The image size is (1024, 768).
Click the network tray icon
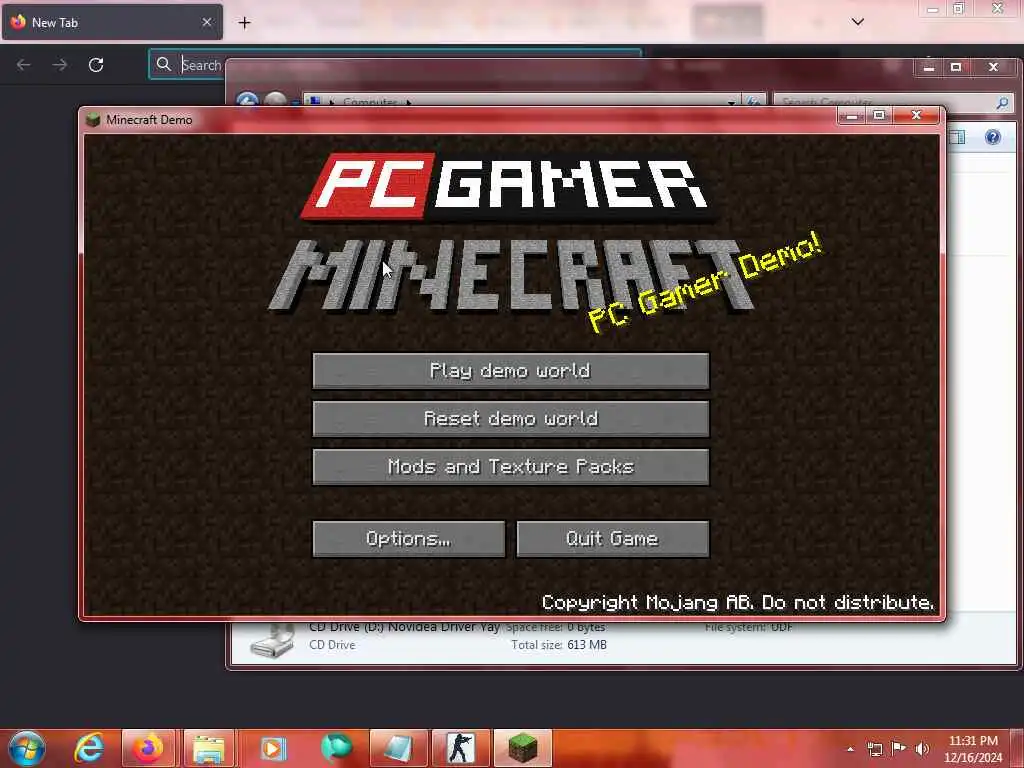(875, 749)
